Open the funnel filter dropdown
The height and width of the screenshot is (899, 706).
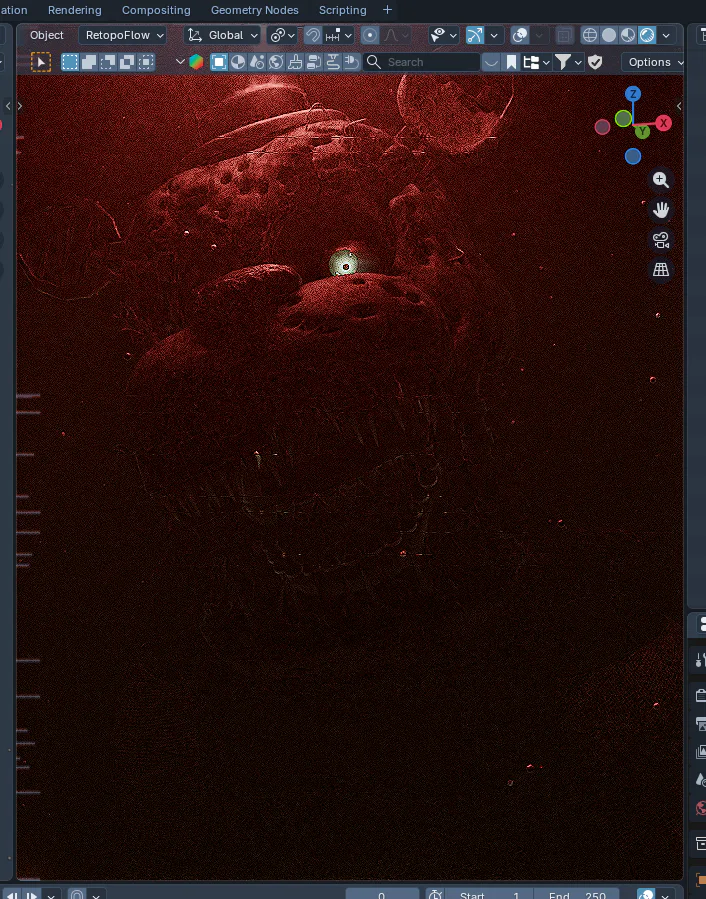click(x=568, y=62)
